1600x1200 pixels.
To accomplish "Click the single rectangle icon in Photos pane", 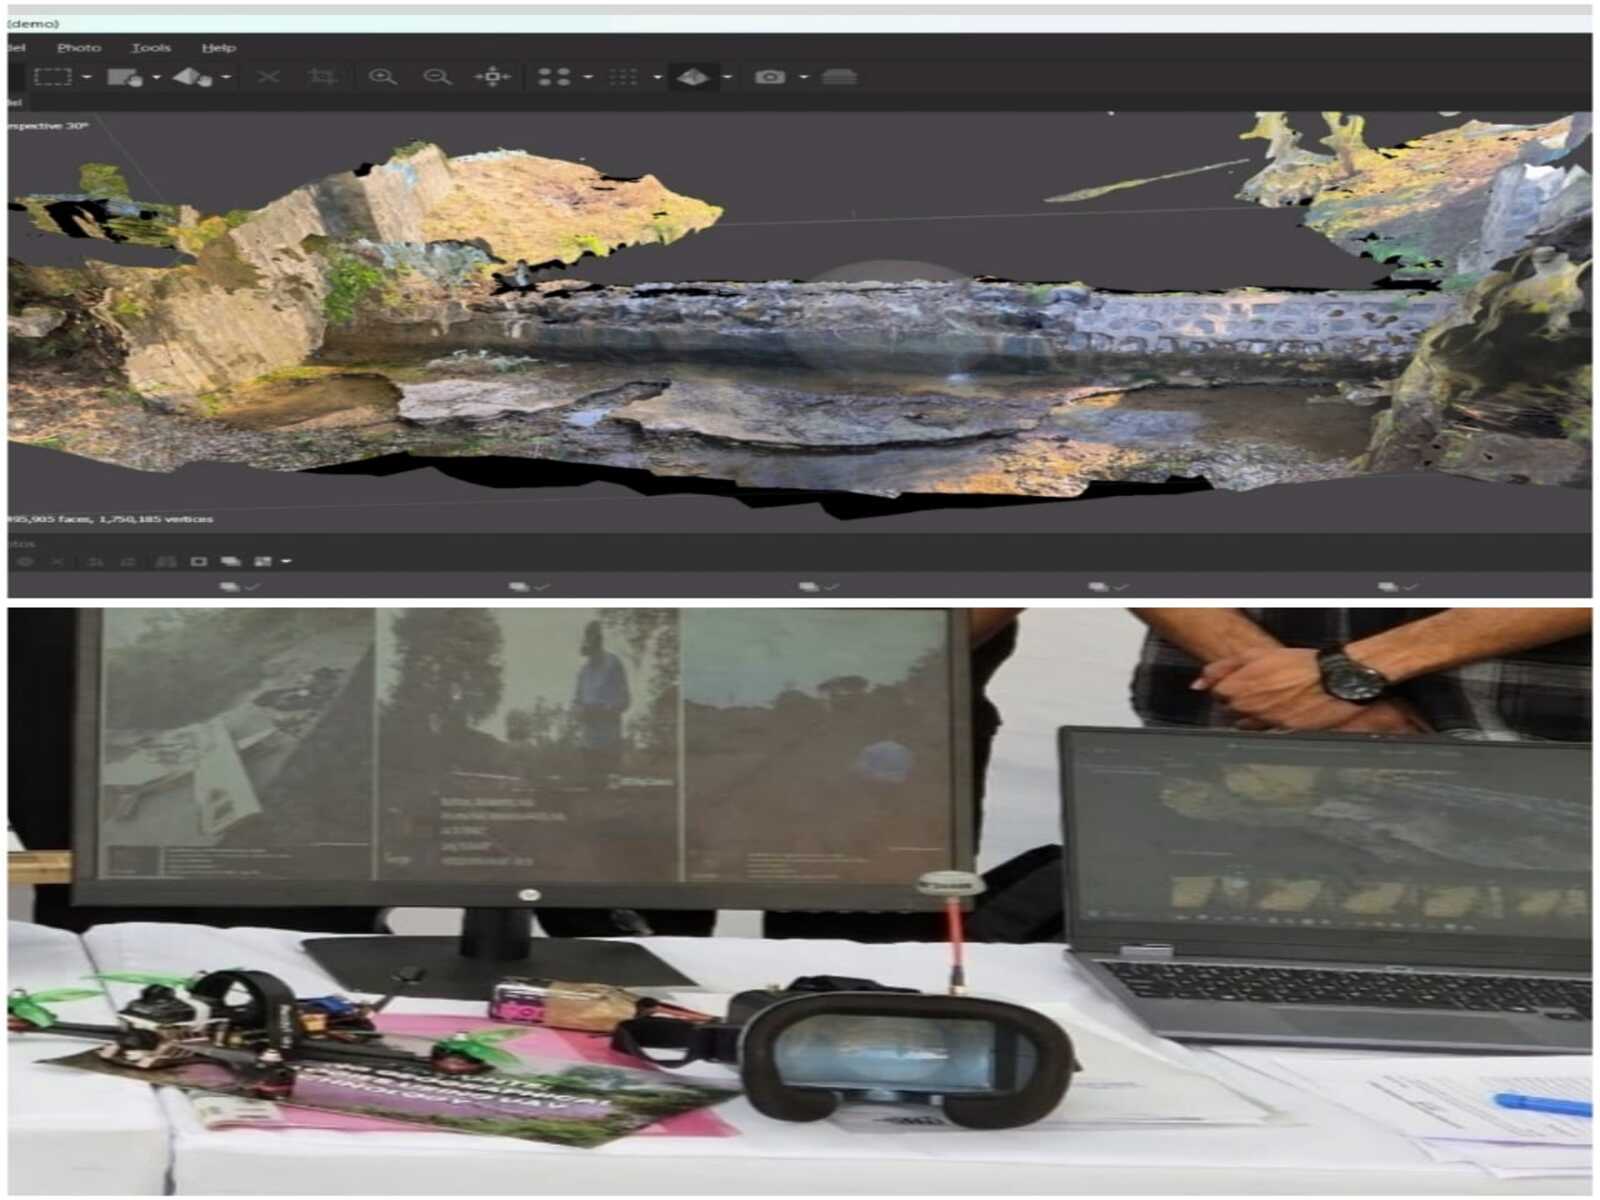I will 198,561.
